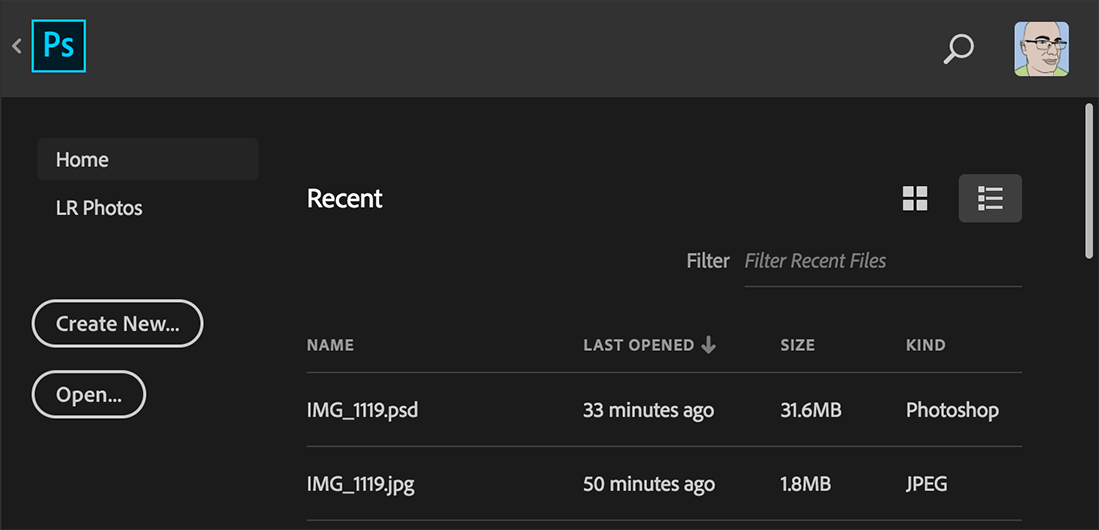Click the back arrow beside Ps logo
Image resolution: width=1099 pixels, height=530 pixels.
click(17, 46)
